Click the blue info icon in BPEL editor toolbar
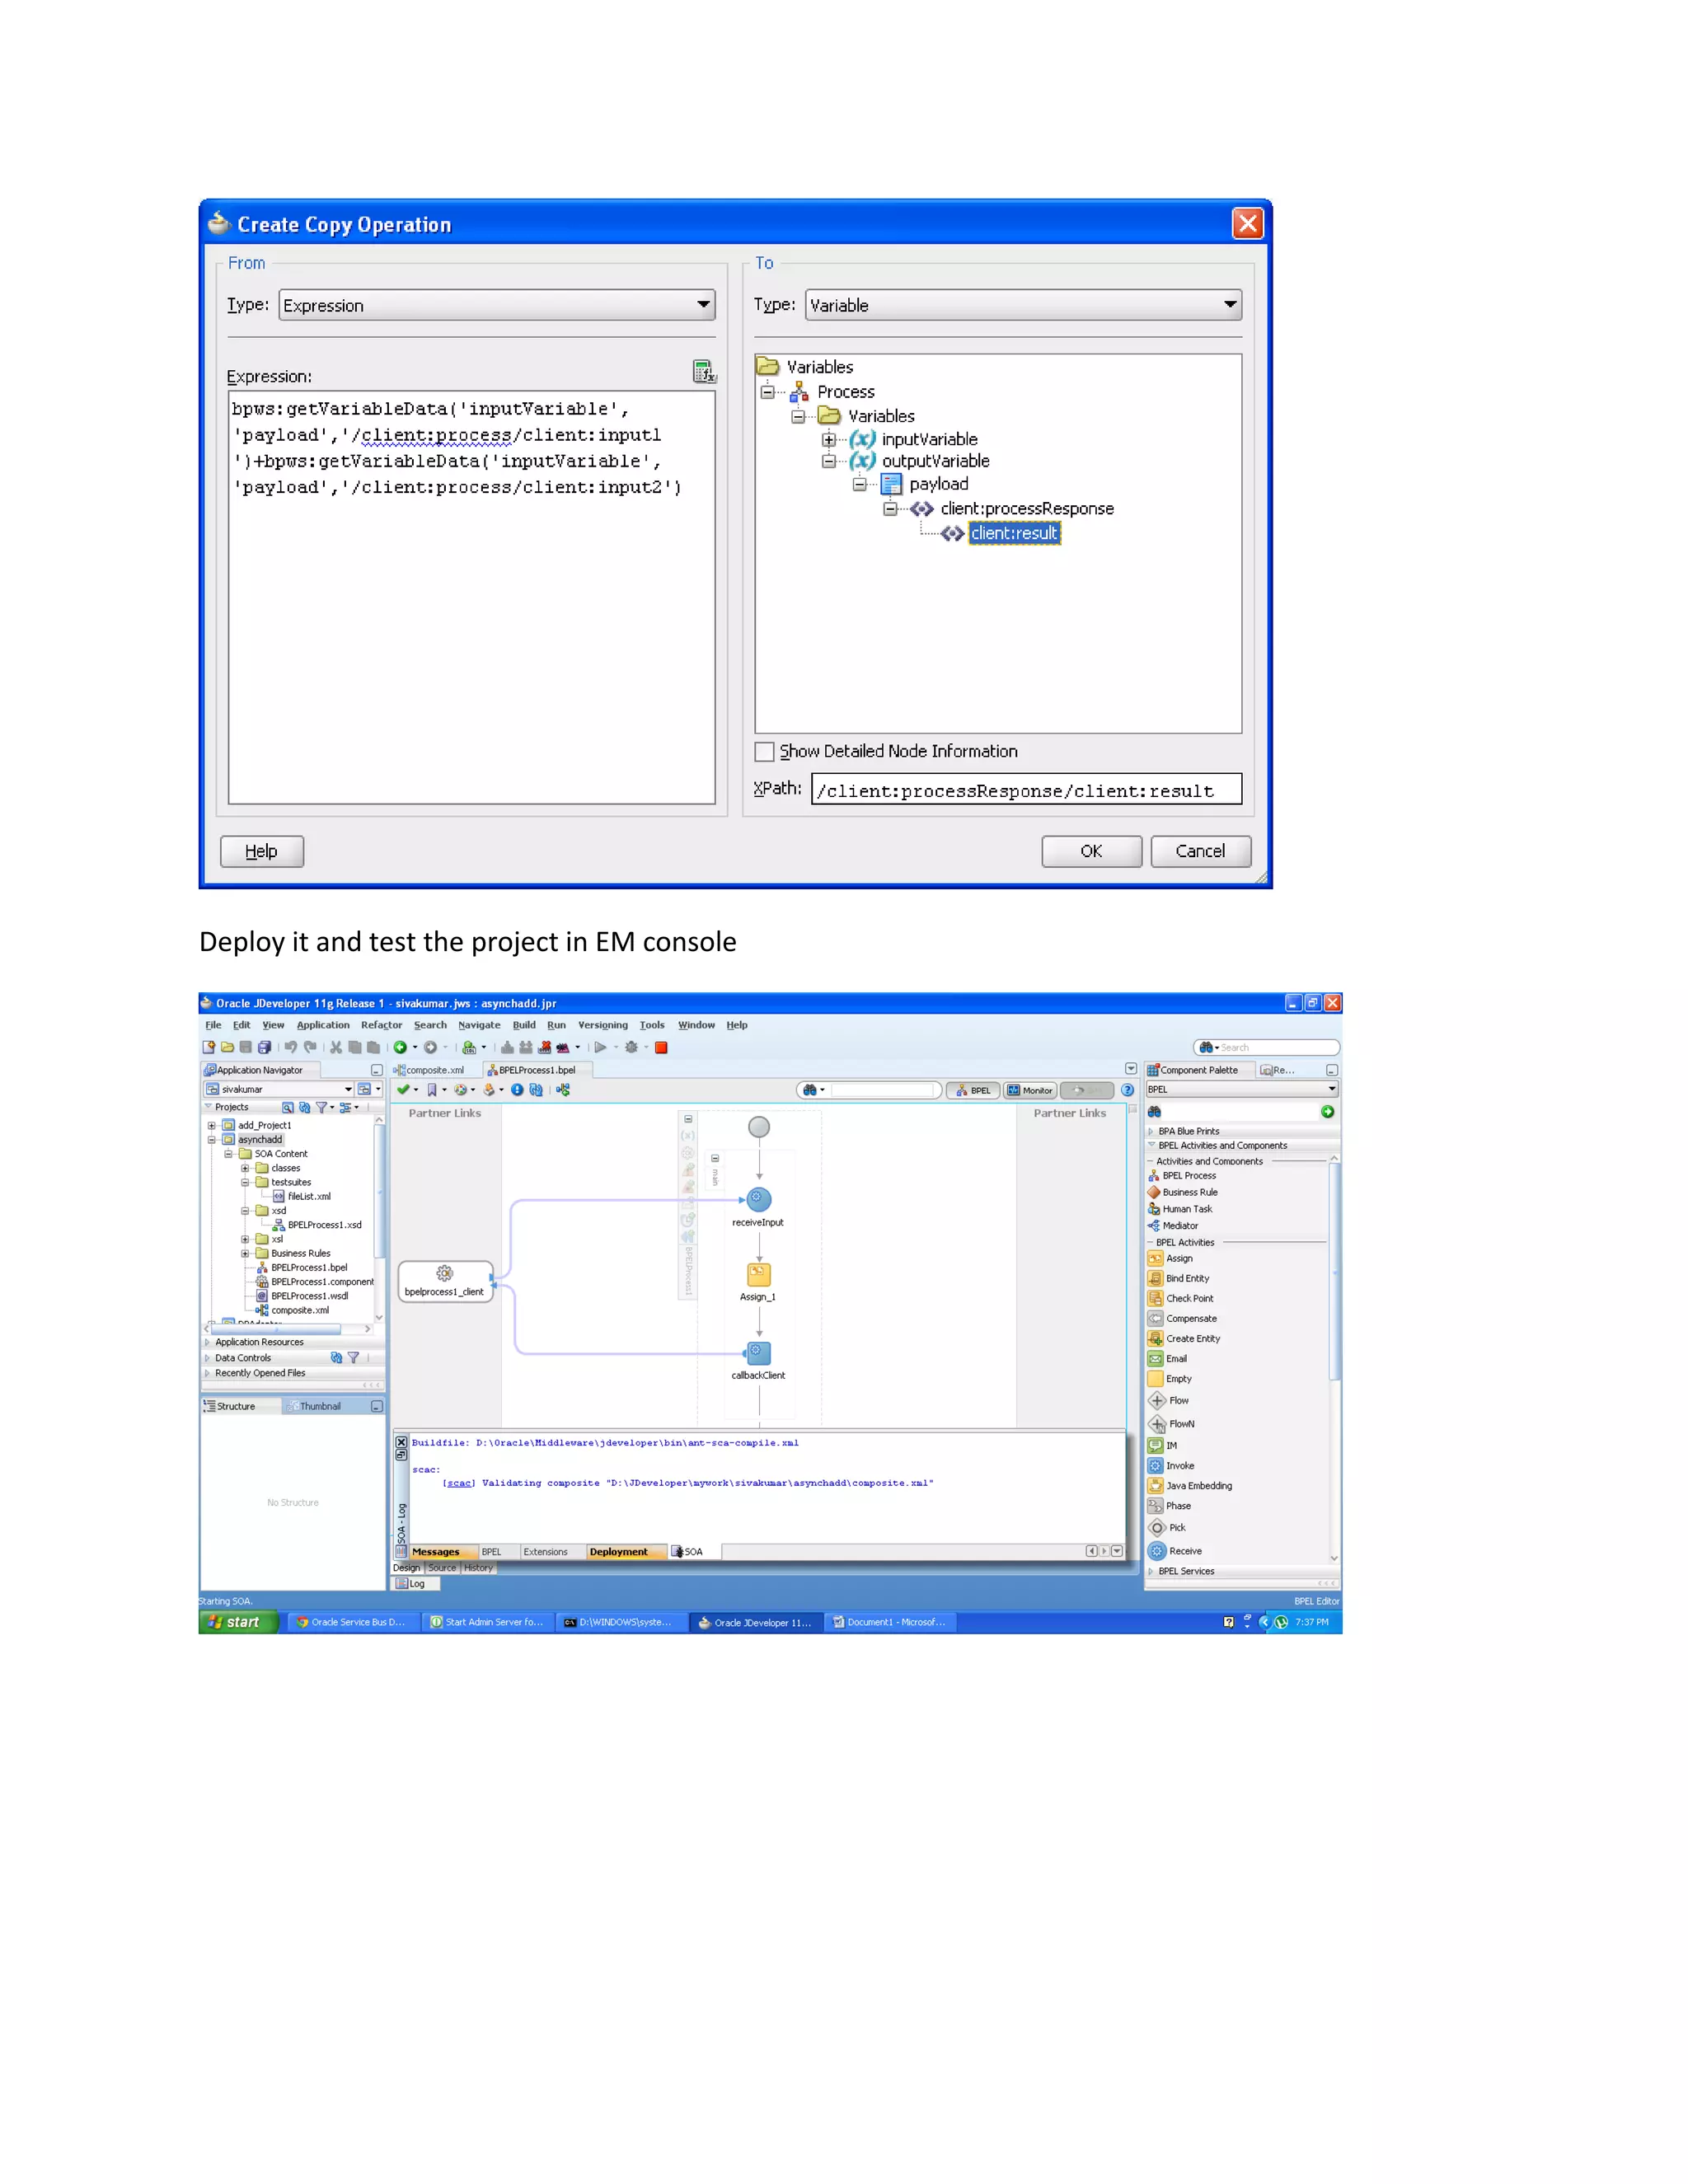Screen dimensions: 1688x2184 (x=517, y=1089)
